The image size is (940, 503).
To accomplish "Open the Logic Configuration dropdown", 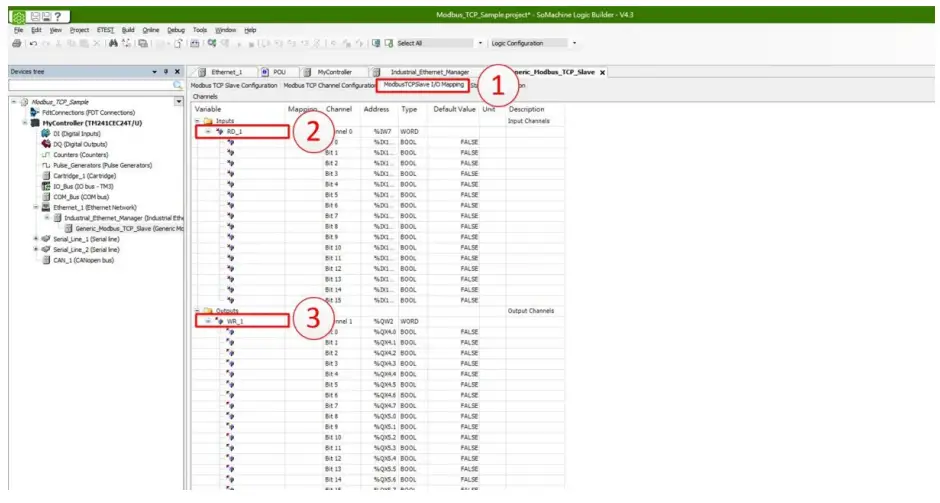I will (x=574, y=44).
